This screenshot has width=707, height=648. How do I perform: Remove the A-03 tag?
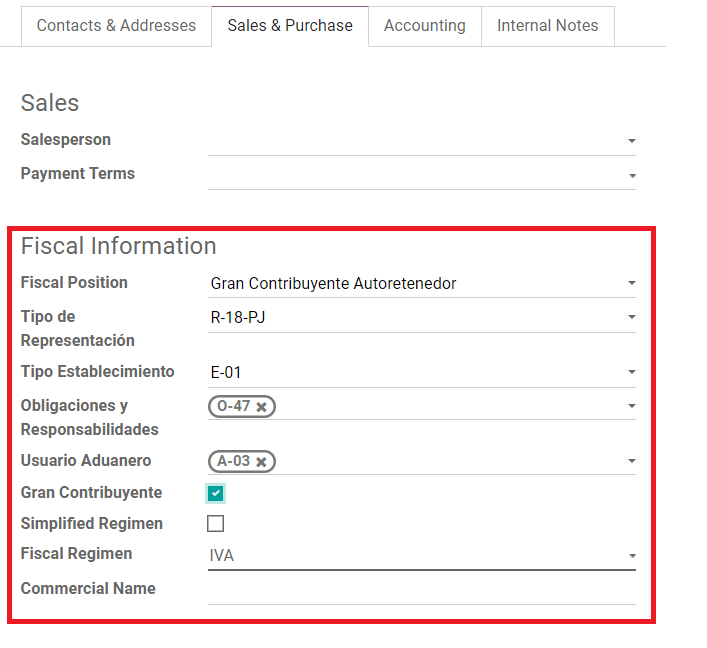tap(261, 462)
